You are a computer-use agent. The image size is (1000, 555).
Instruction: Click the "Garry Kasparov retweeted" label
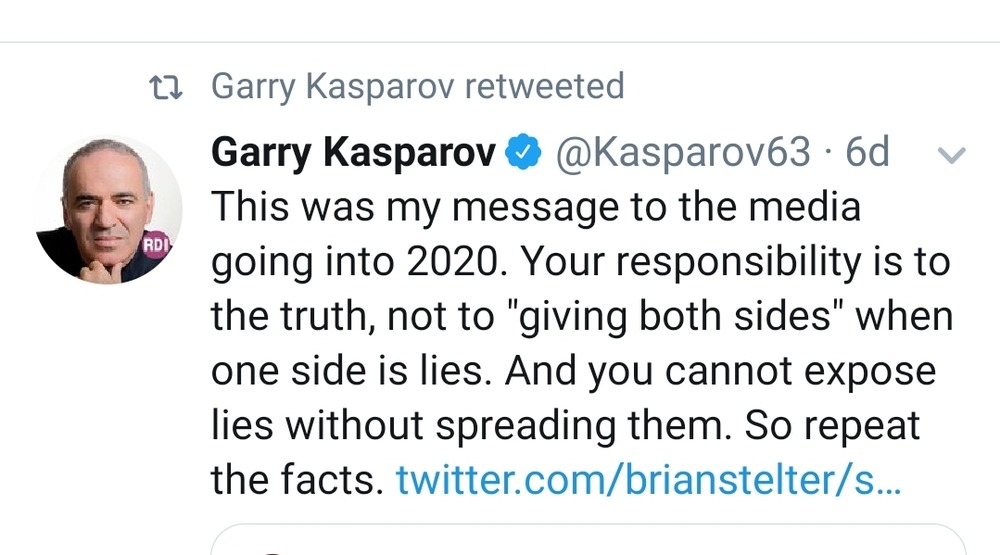[418, 87]
